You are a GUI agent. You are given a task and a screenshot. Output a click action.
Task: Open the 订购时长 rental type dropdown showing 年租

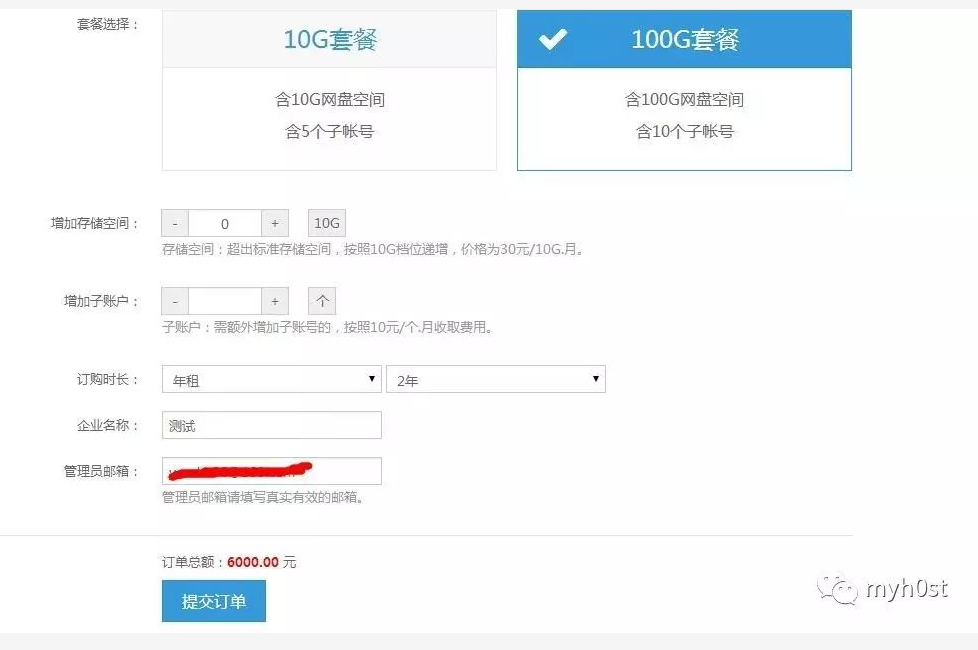(270, 378)
